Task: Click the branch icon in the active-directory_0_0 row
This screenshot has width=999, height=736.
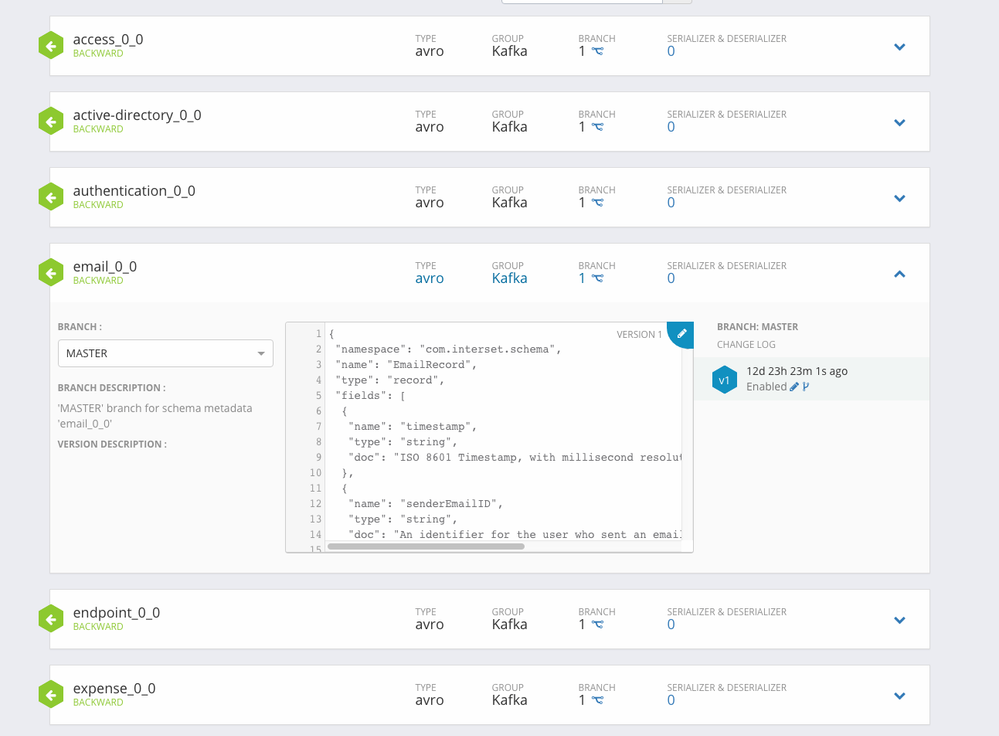Action: click(597, 127)
